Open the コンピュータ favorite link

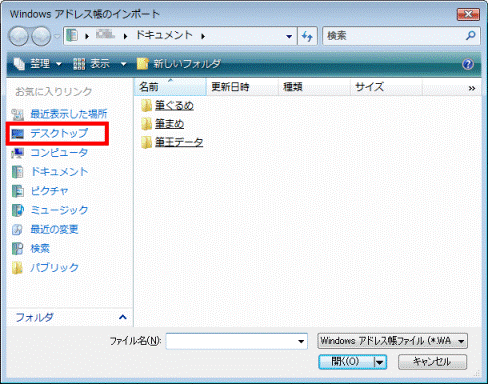[59, 152]
